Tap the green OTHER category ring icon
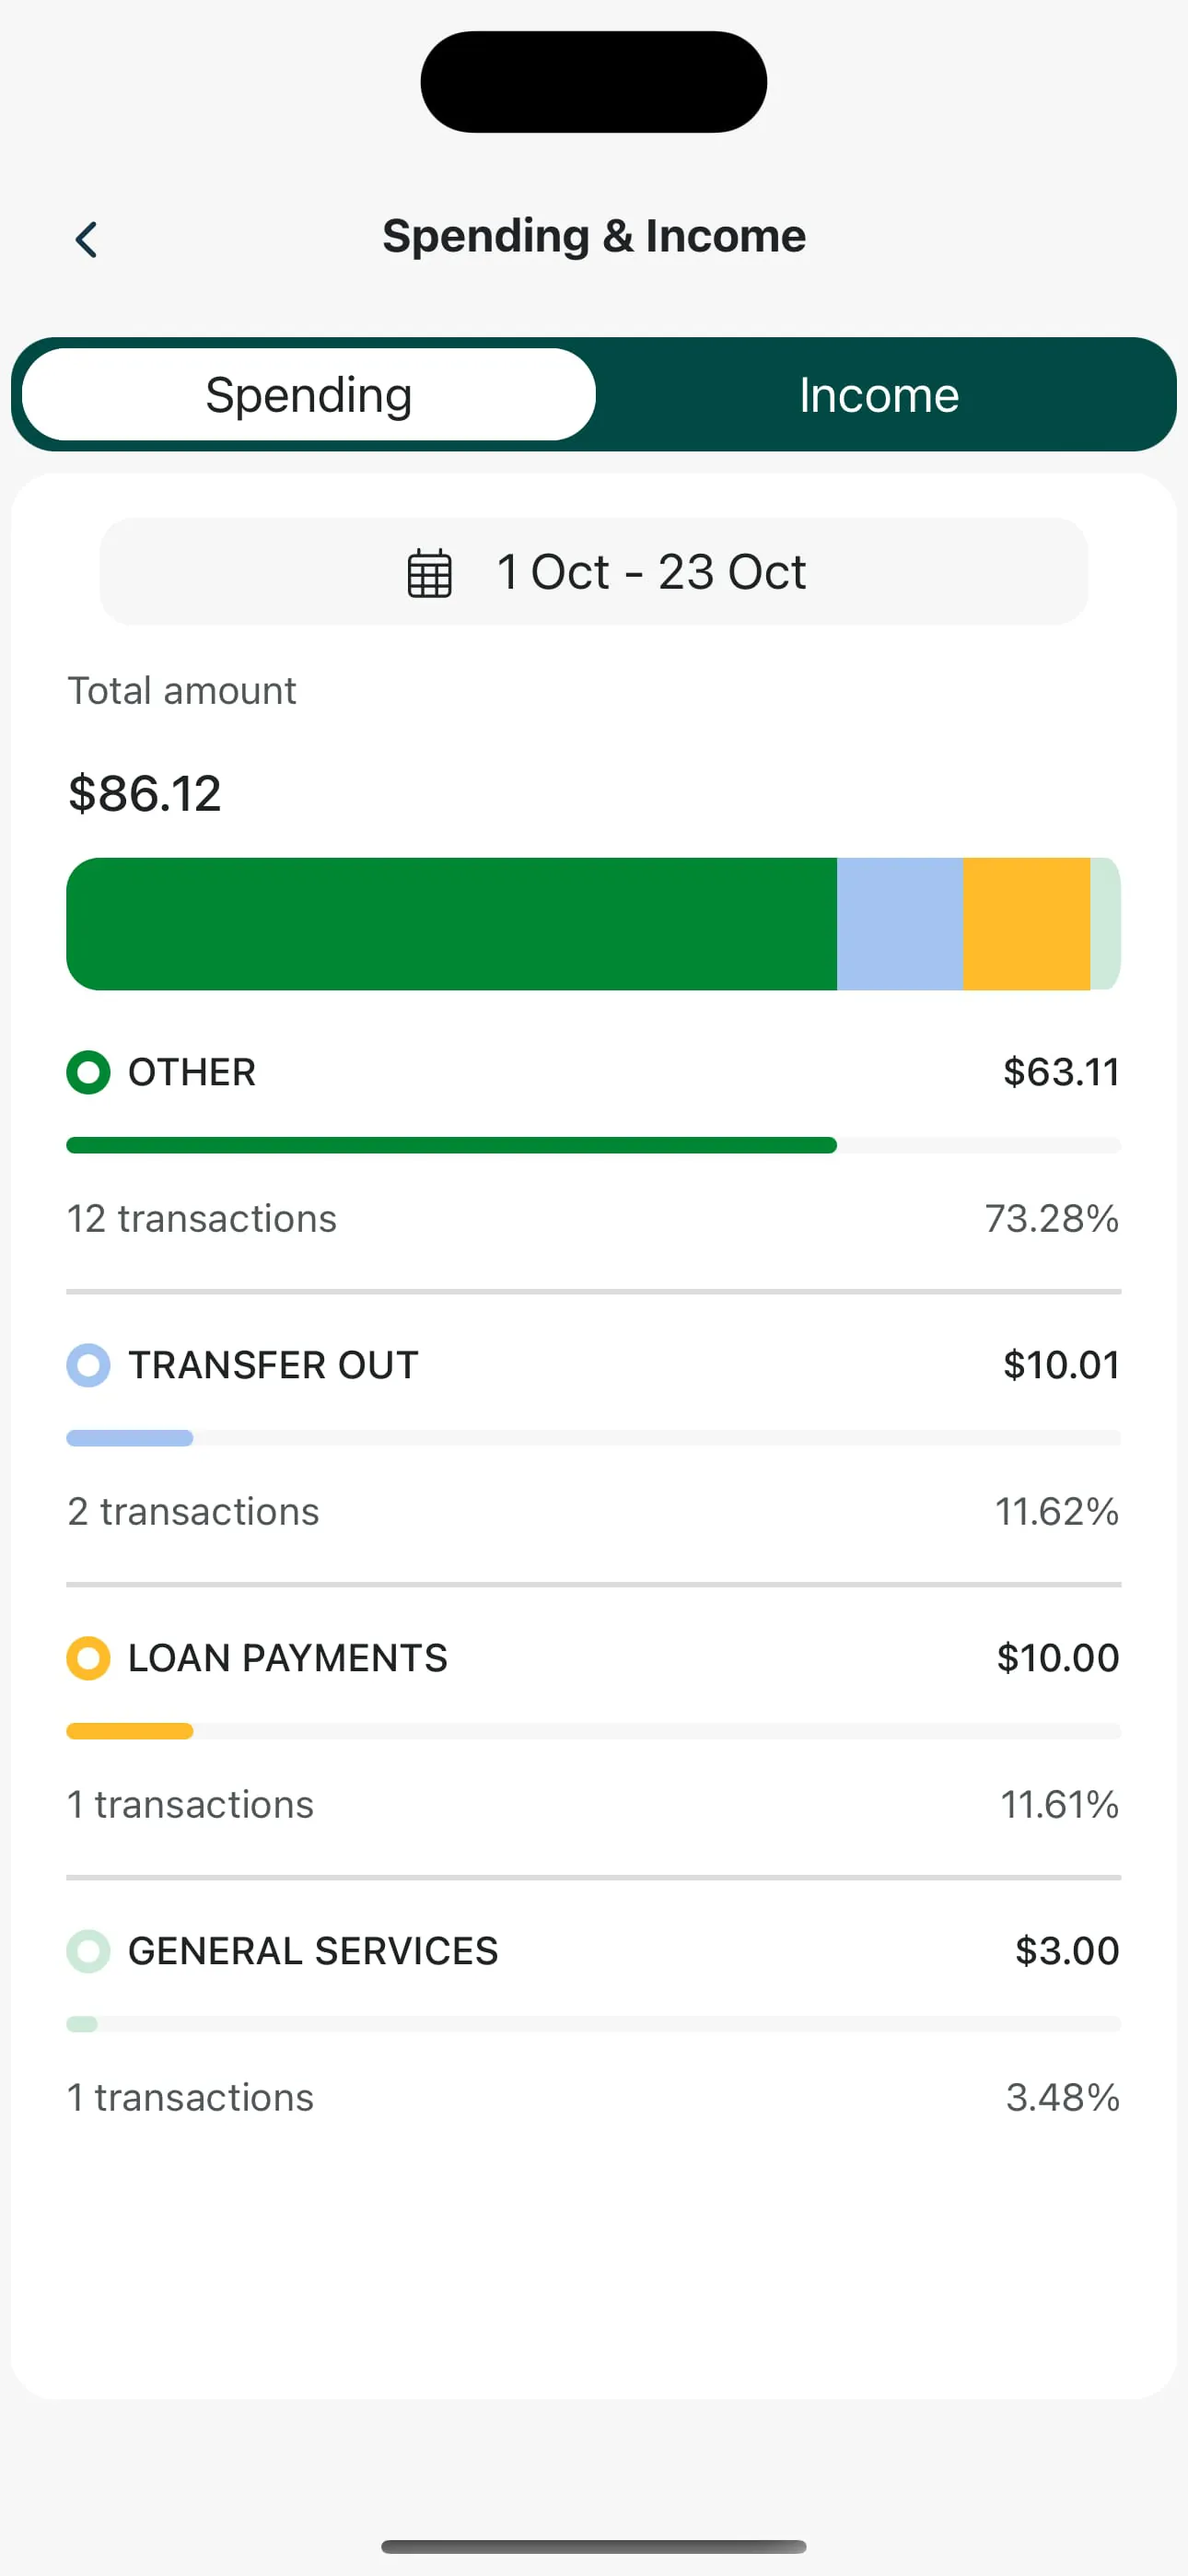Image resolution: width=1188 pixels, height=2576 pixels. tap(88, 1072)
